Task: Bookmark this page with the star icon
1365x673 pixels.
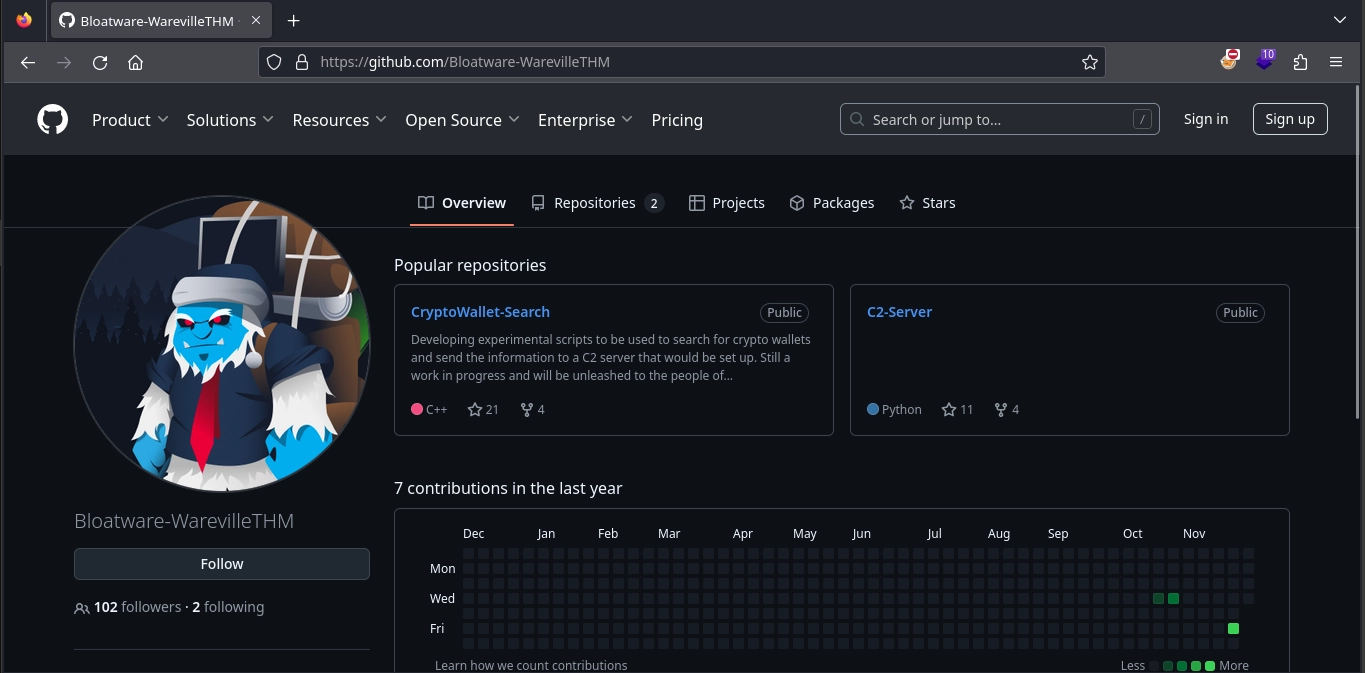Action: tap(1089, 62)
